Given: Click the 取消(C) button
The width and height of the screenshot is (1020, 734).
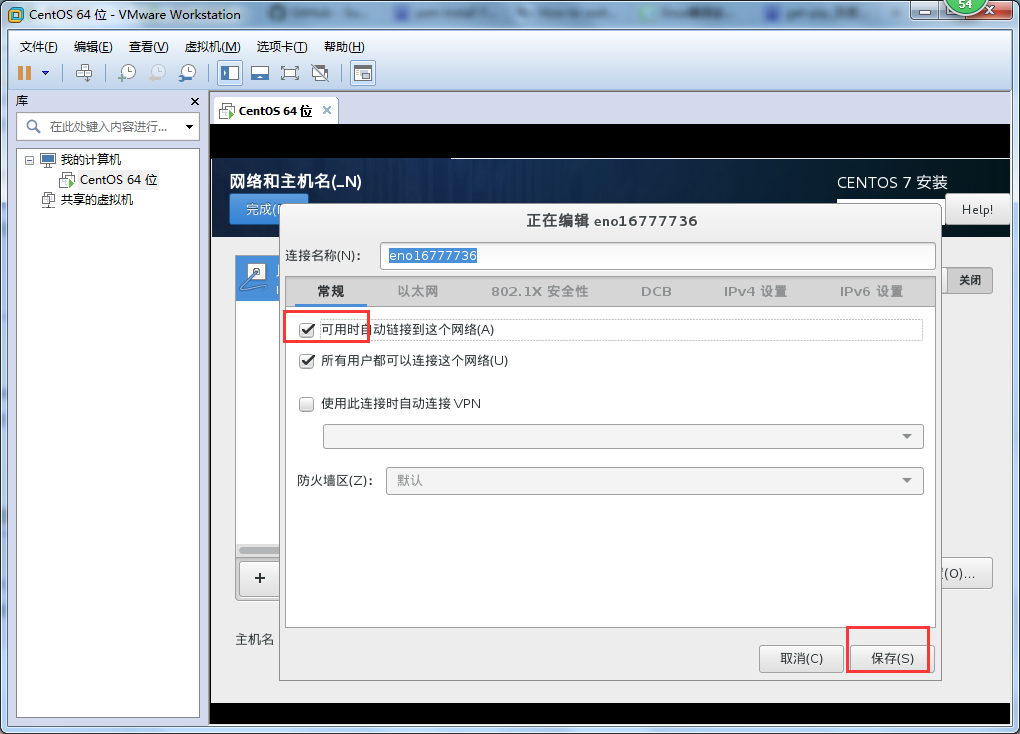Looking at the screenshot, I should [801, 659].
